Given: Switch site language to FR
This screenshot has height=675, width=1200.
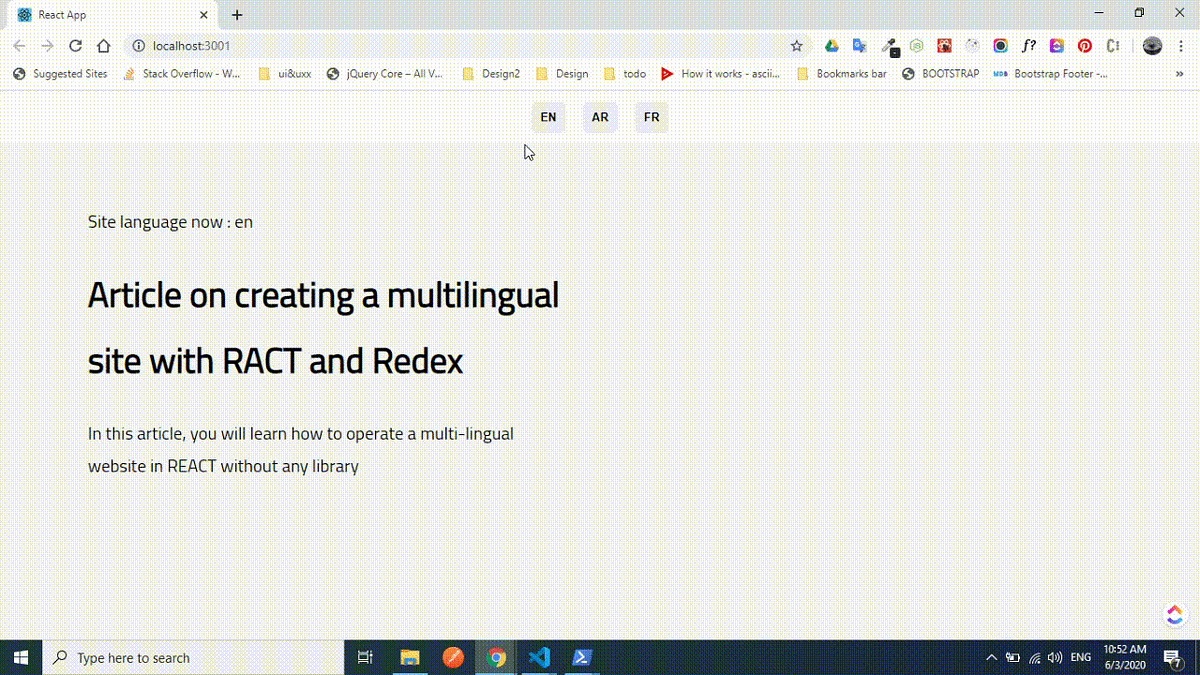Looking at the screenshot, I should (652, 117).
